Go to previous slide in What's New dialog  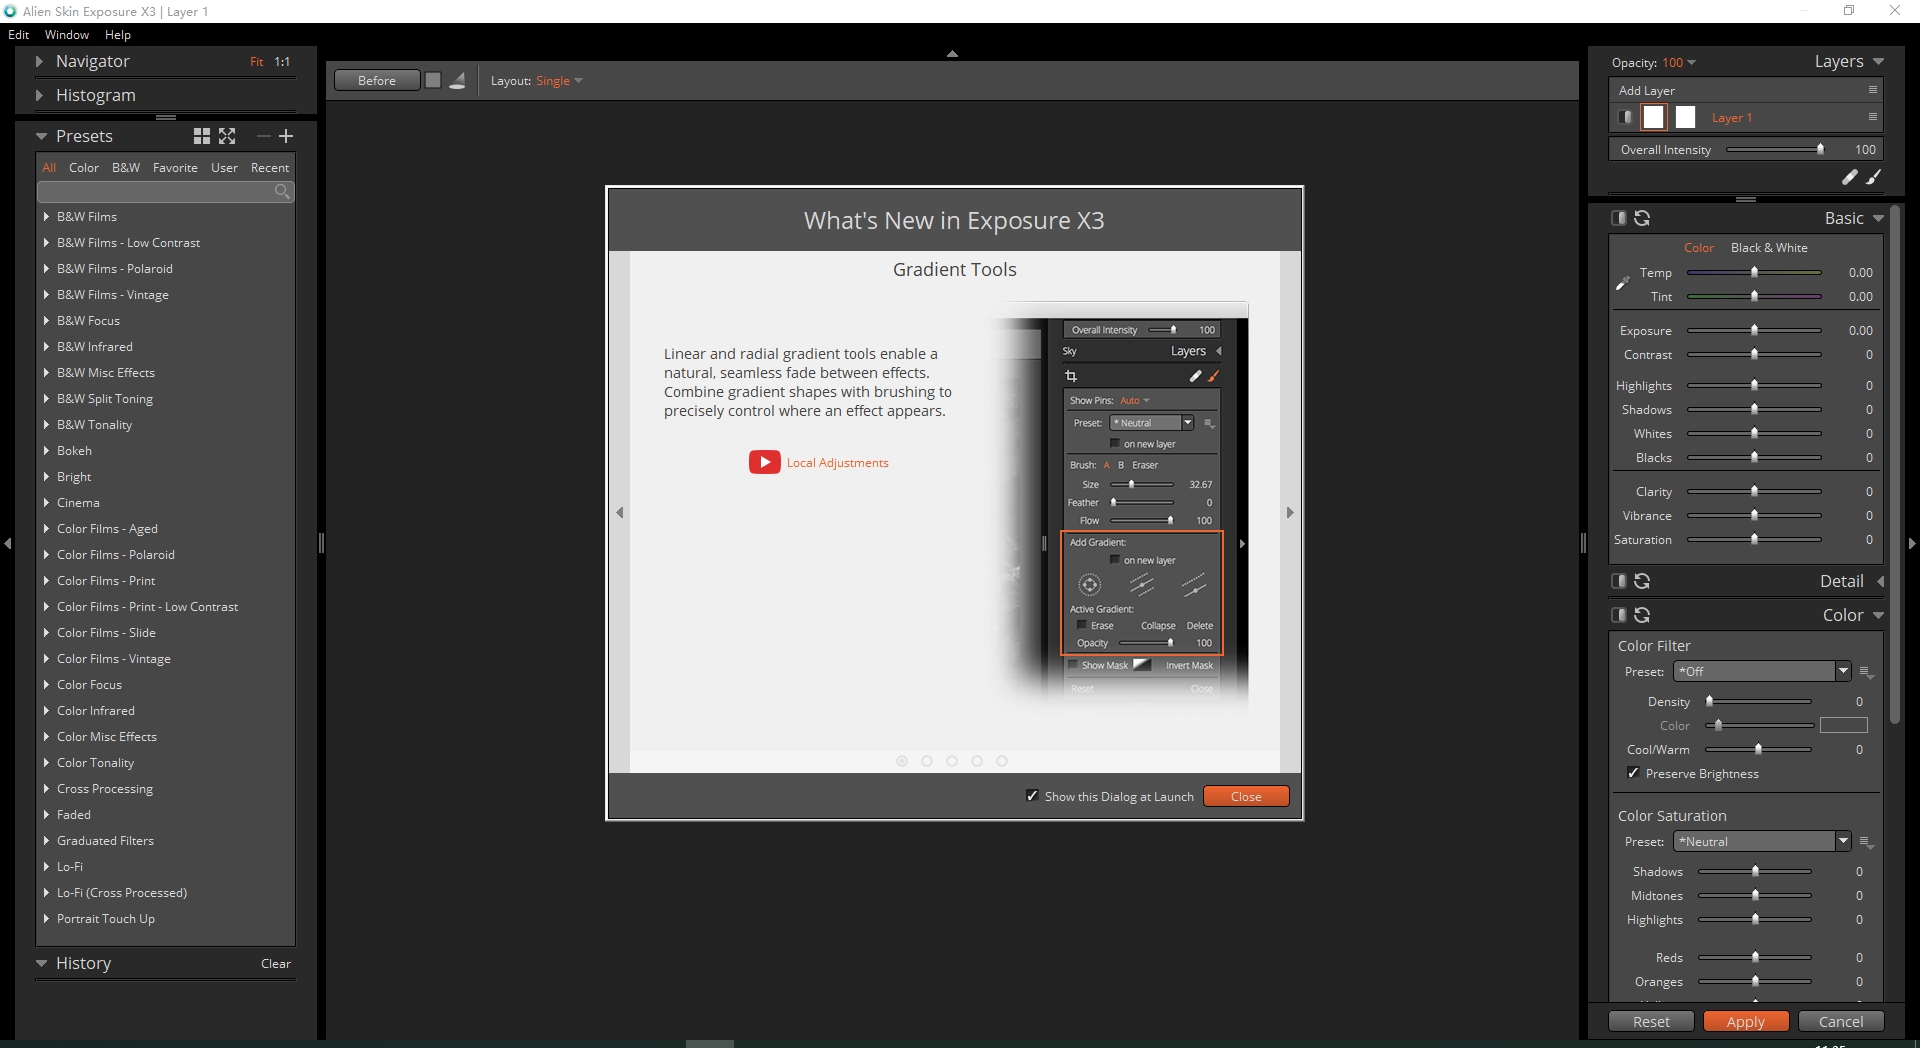620,512
